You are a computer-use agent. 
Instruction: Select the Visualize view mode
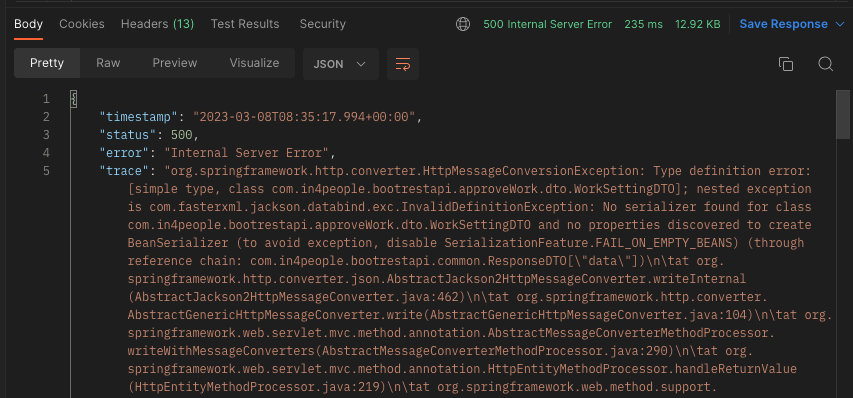(x=254, y=63)
